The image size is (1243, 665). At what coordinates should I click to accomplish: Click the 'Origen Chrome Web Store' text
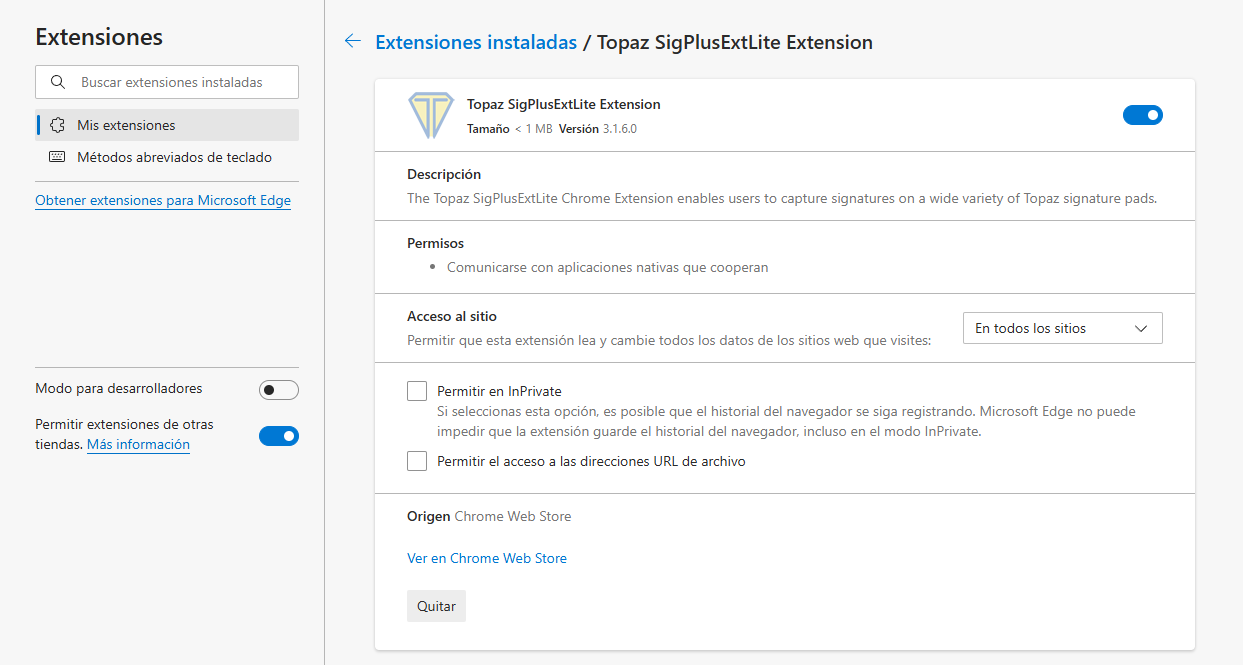coord(489,516)
